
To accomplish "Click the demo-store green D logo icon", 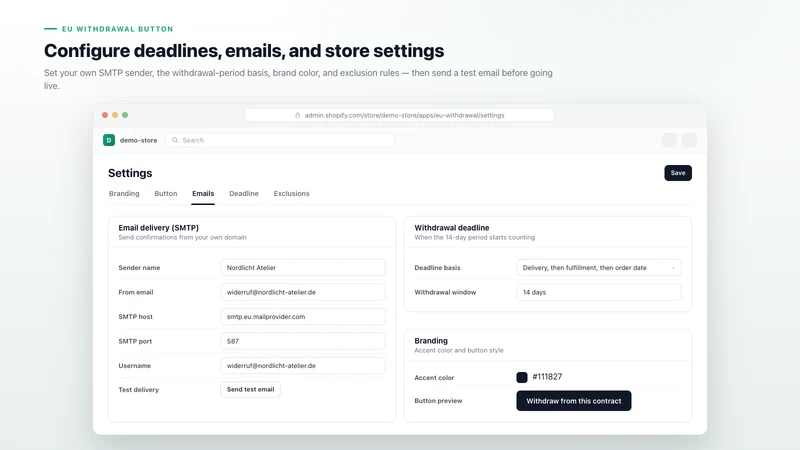I will click(x=109, y=140).
